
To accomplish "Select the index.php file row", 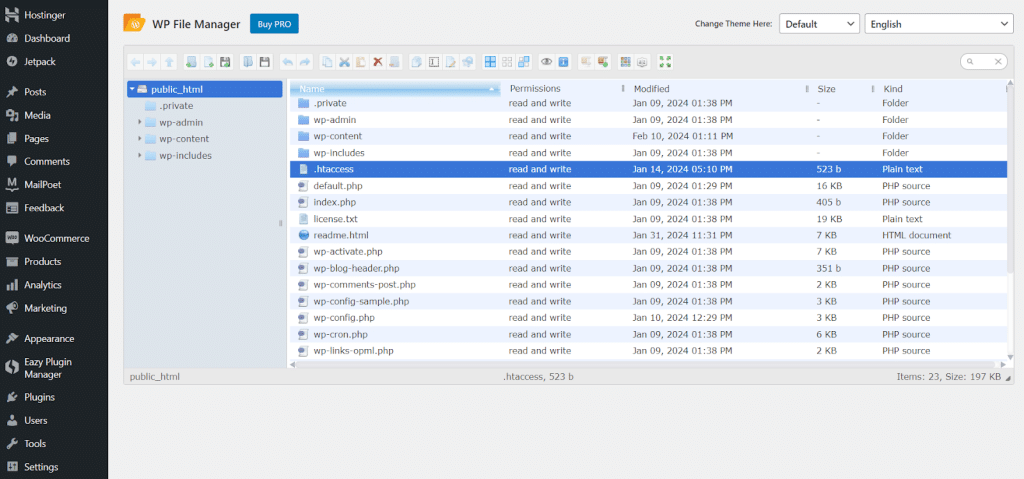I will click(648, 202).
